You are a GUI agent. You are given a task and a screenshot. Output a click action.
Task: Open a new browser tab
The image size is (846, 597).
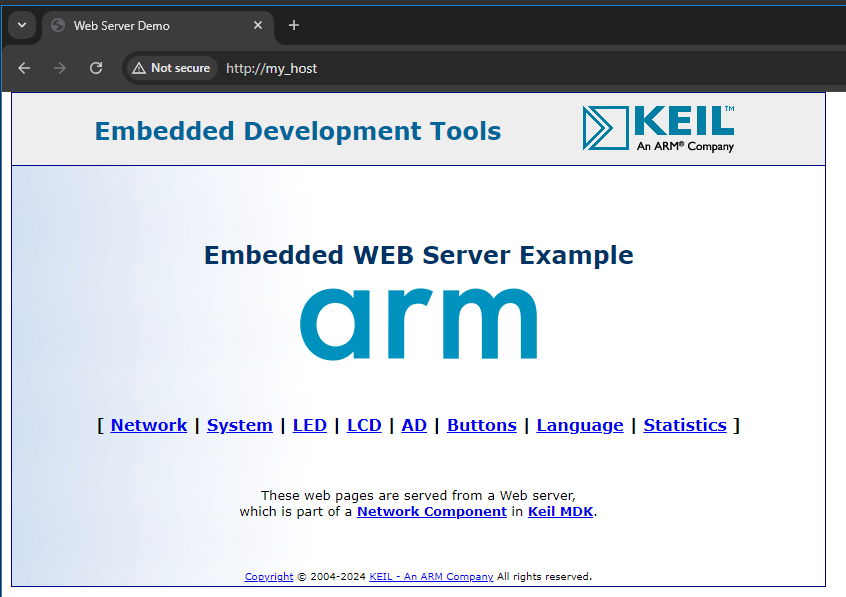294,25
